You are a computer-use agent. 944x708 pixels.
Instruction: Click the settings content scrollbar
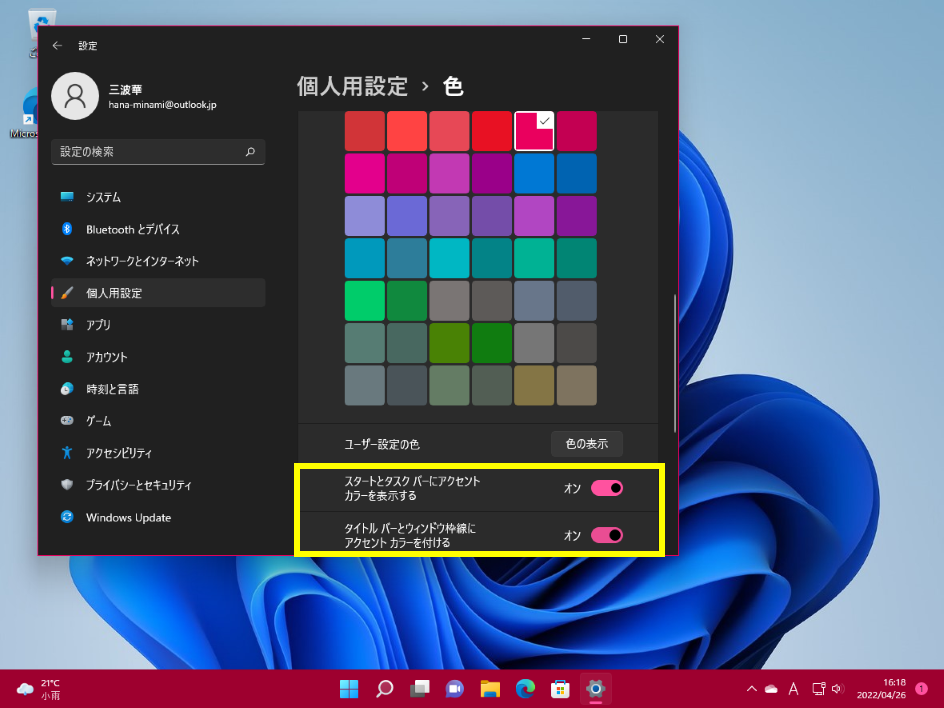pyautogui.click(x=675, y=363)
